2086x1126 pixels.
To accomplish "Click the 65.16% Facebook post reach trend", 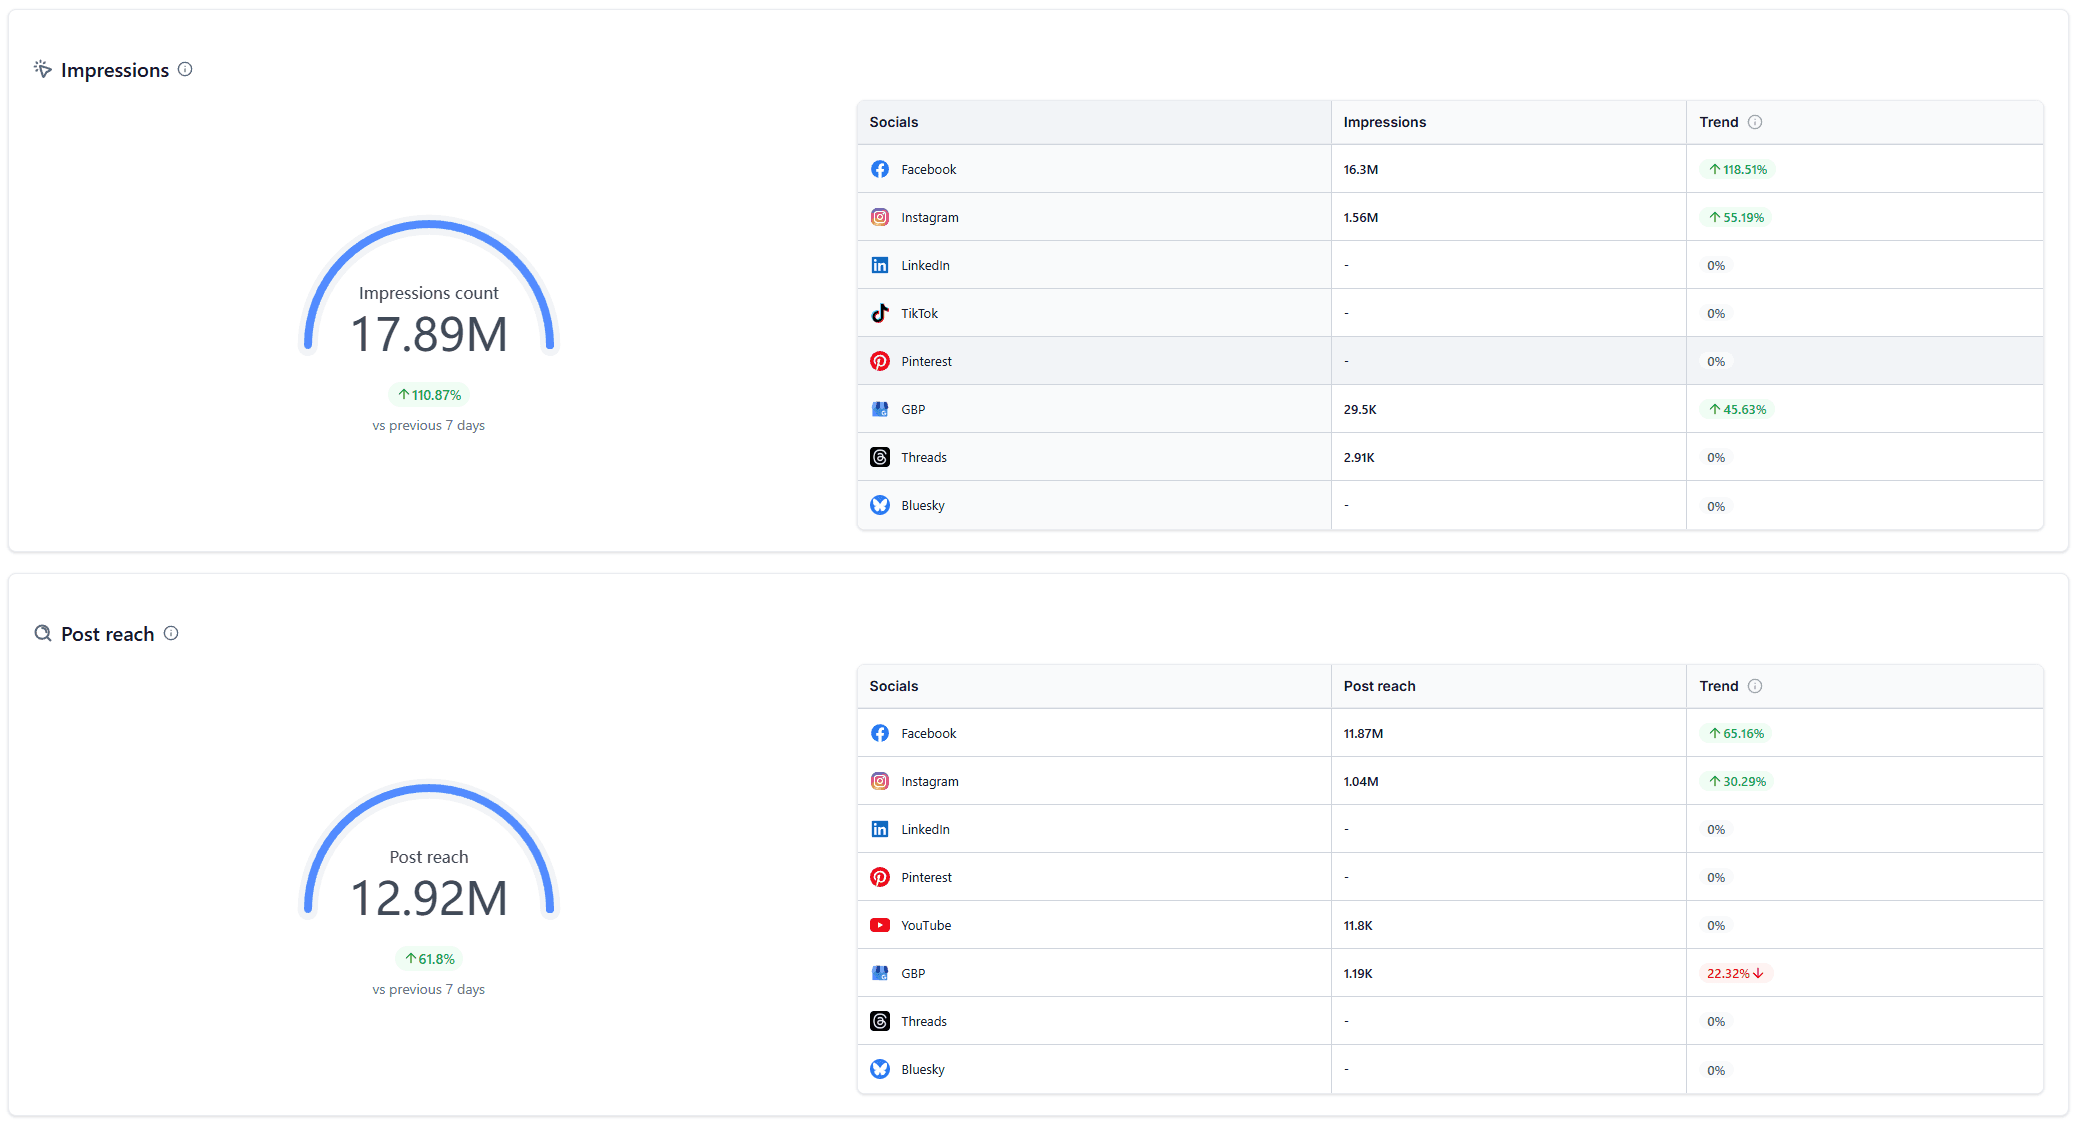I will (x=1736, y=733).
